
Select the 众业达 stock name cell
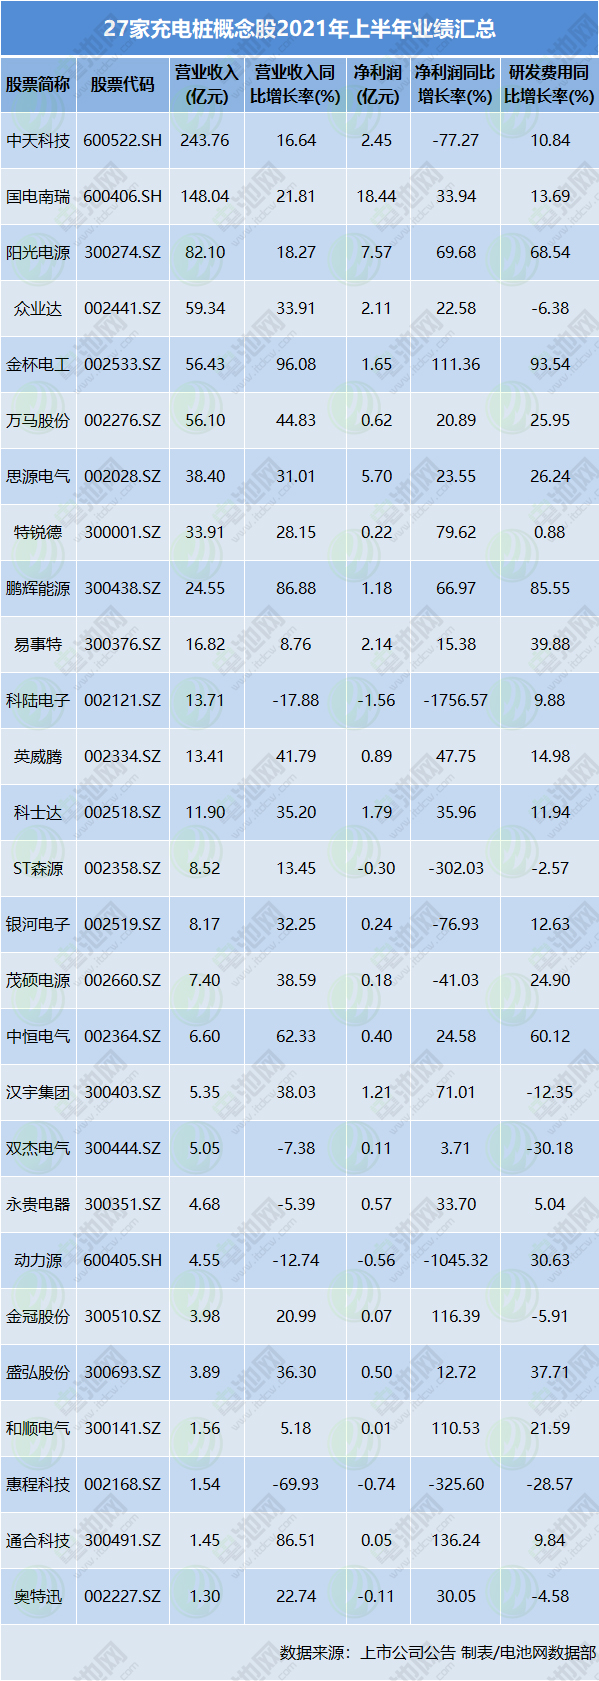point(38,308)
